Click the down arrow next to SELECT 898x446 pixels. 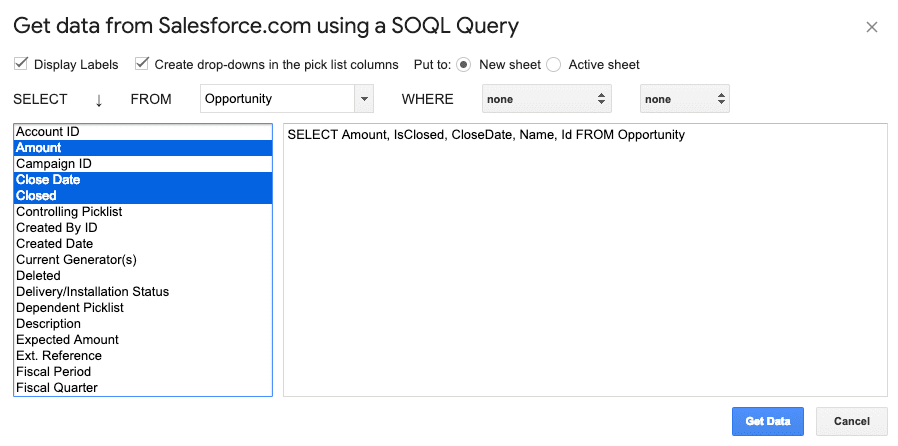[99, 100]
